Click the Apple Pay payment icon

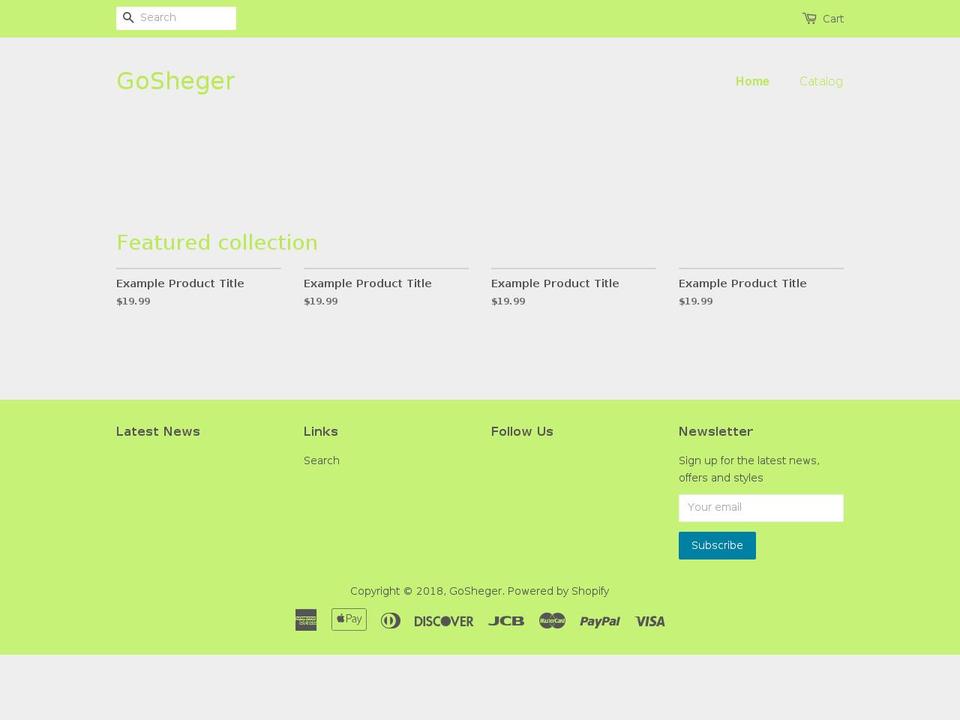coord(349,620)
